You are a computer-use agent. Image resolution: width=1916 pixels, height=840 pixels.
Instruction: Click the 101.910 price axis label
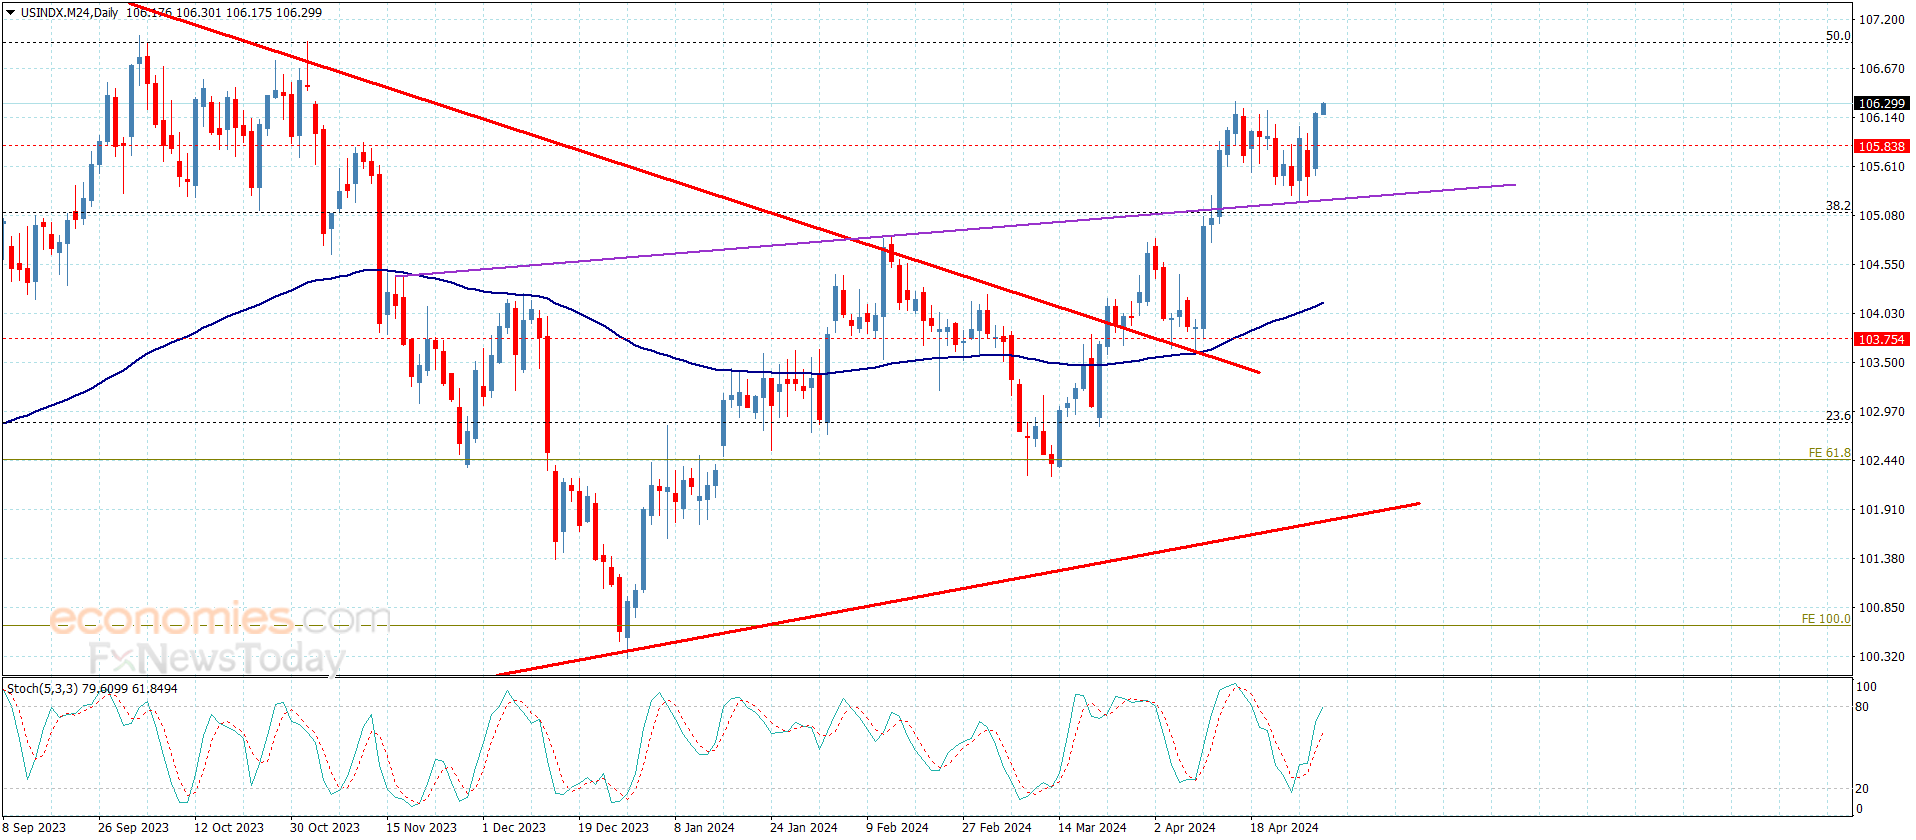tap(1881, 509)
